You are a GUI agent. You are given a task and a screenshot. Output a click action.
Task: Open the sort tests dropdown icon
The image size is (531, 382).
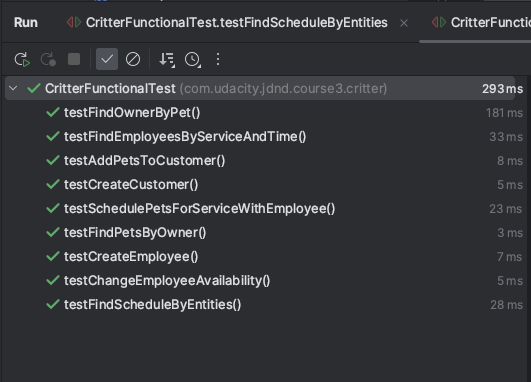pyautogui.click(x=167, y=59)
